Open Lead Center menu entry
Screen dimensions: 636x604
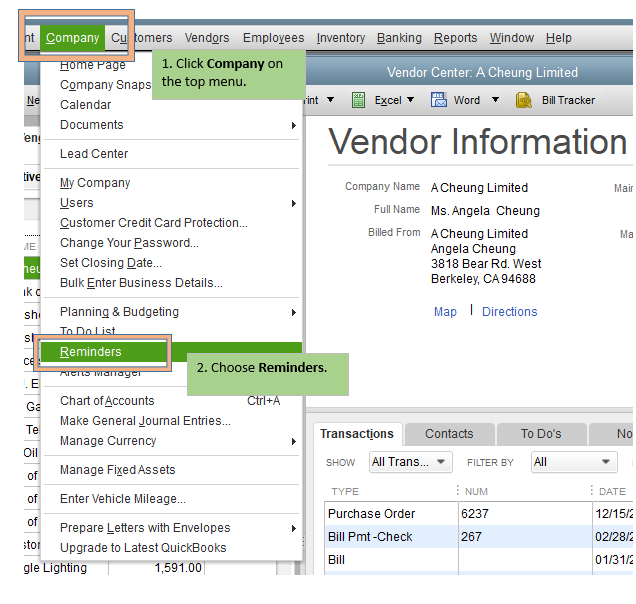click(x=94, y=154)
